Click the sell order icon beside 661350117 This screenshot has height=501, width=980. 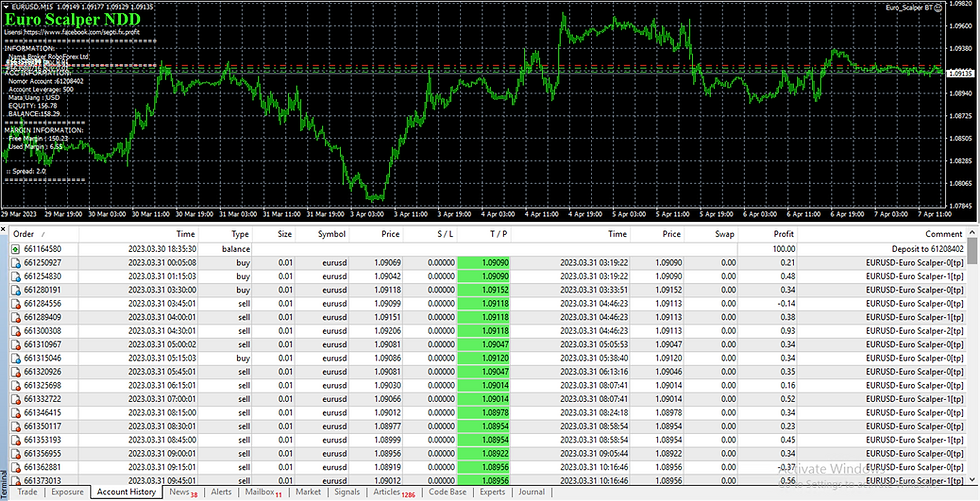point(16,427)
